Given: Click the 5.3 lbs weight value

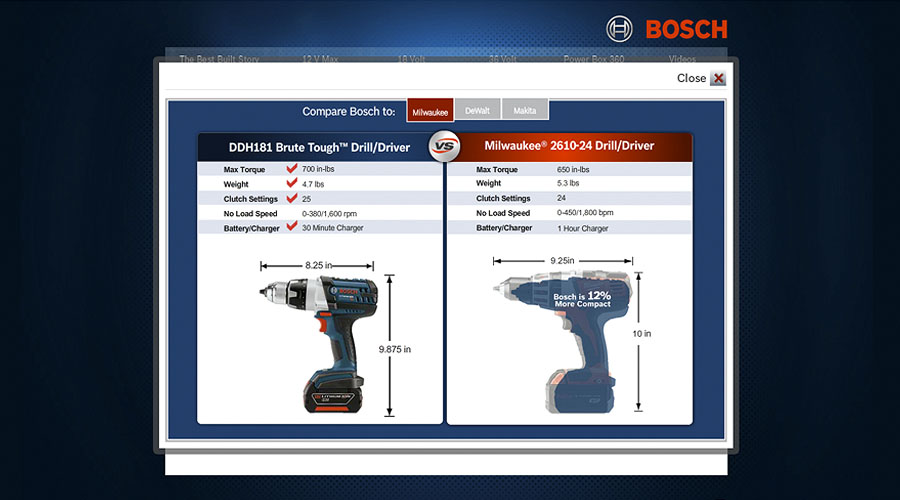Looking at the screenshot, I should (x=568, y=183).
